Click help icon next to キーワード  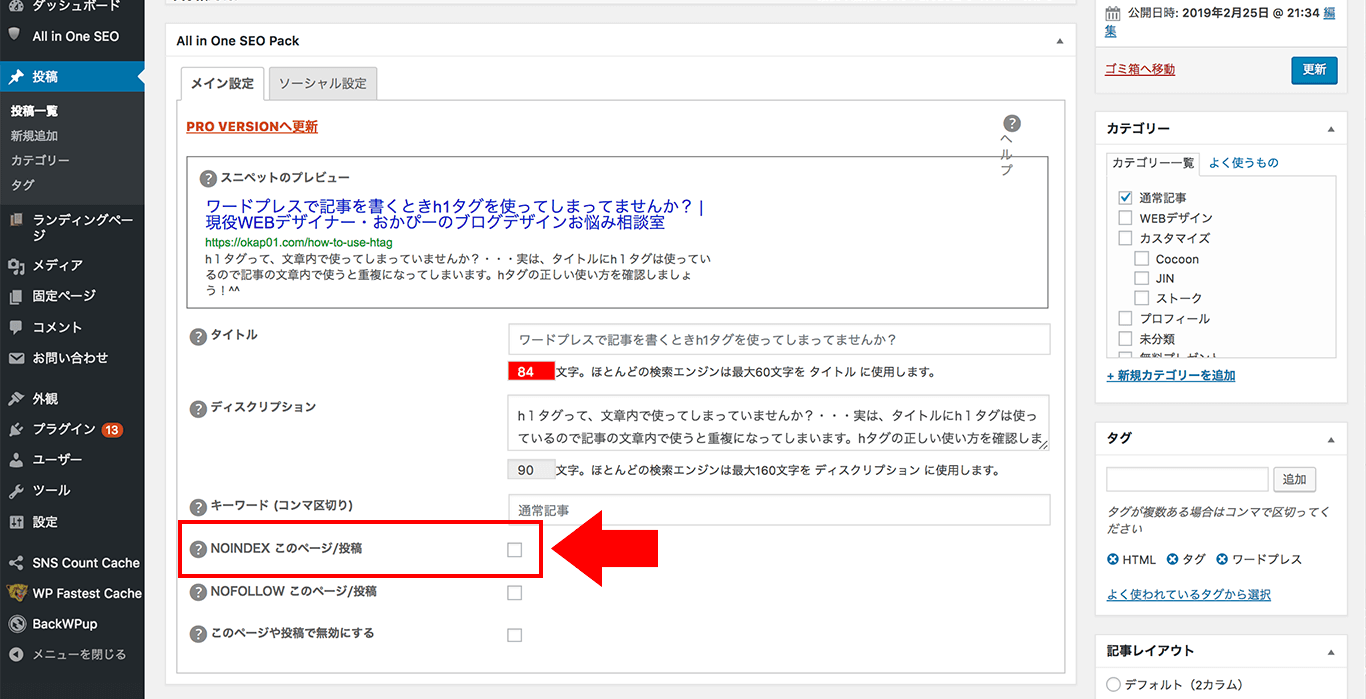(198, 507)
